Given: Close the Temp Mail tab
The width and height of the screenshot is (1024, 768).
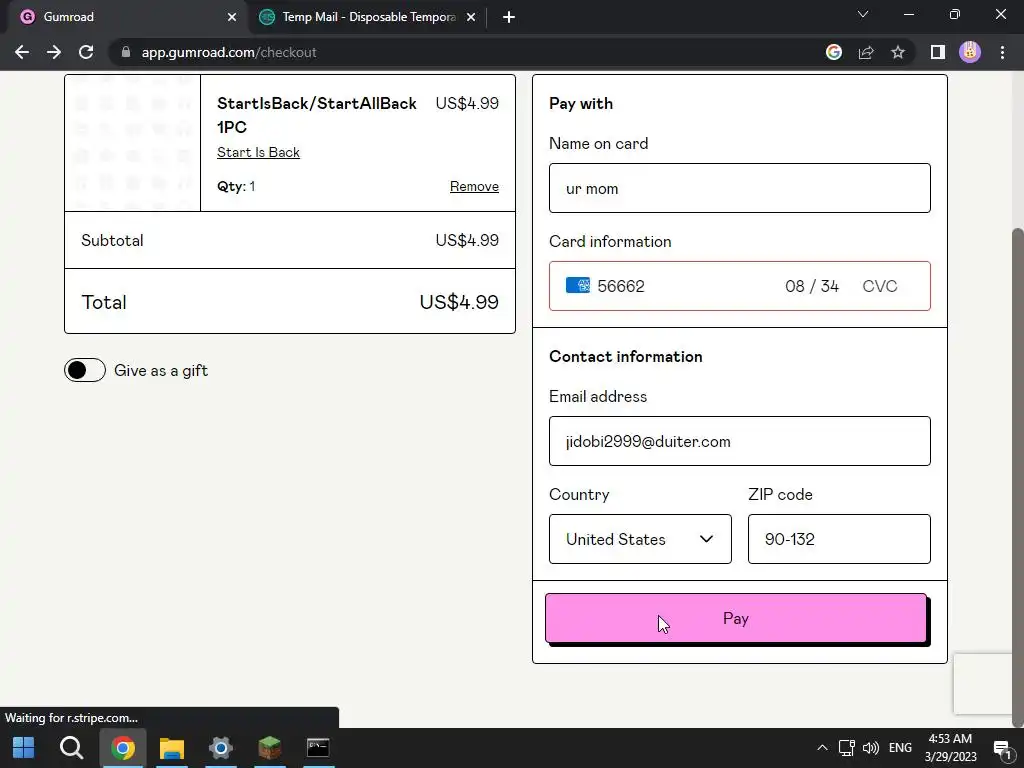Looking at the screenshot, I should (471, 17).
